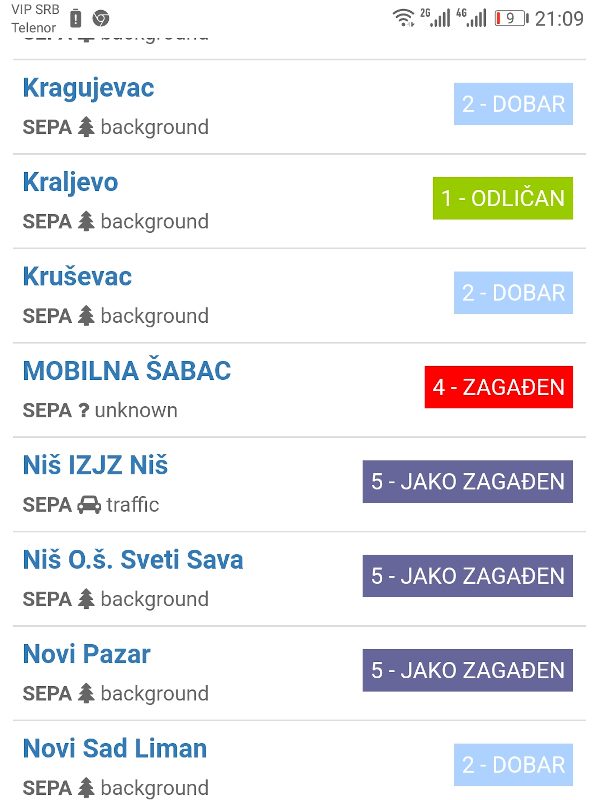Tap the 5 - JAKO ZAGAĐEN badge for Novi Pazar
The height and width of the screenshot is (800, 600).
coord(467,670)
